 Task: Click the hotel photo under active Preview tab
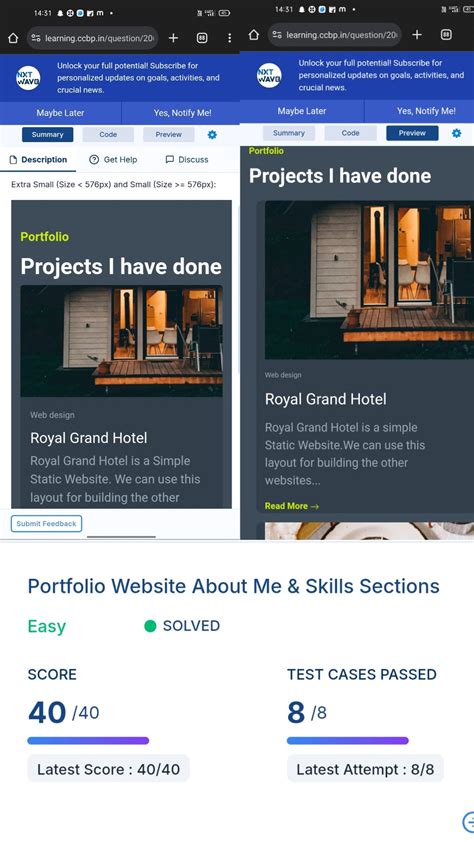(369, 280)
